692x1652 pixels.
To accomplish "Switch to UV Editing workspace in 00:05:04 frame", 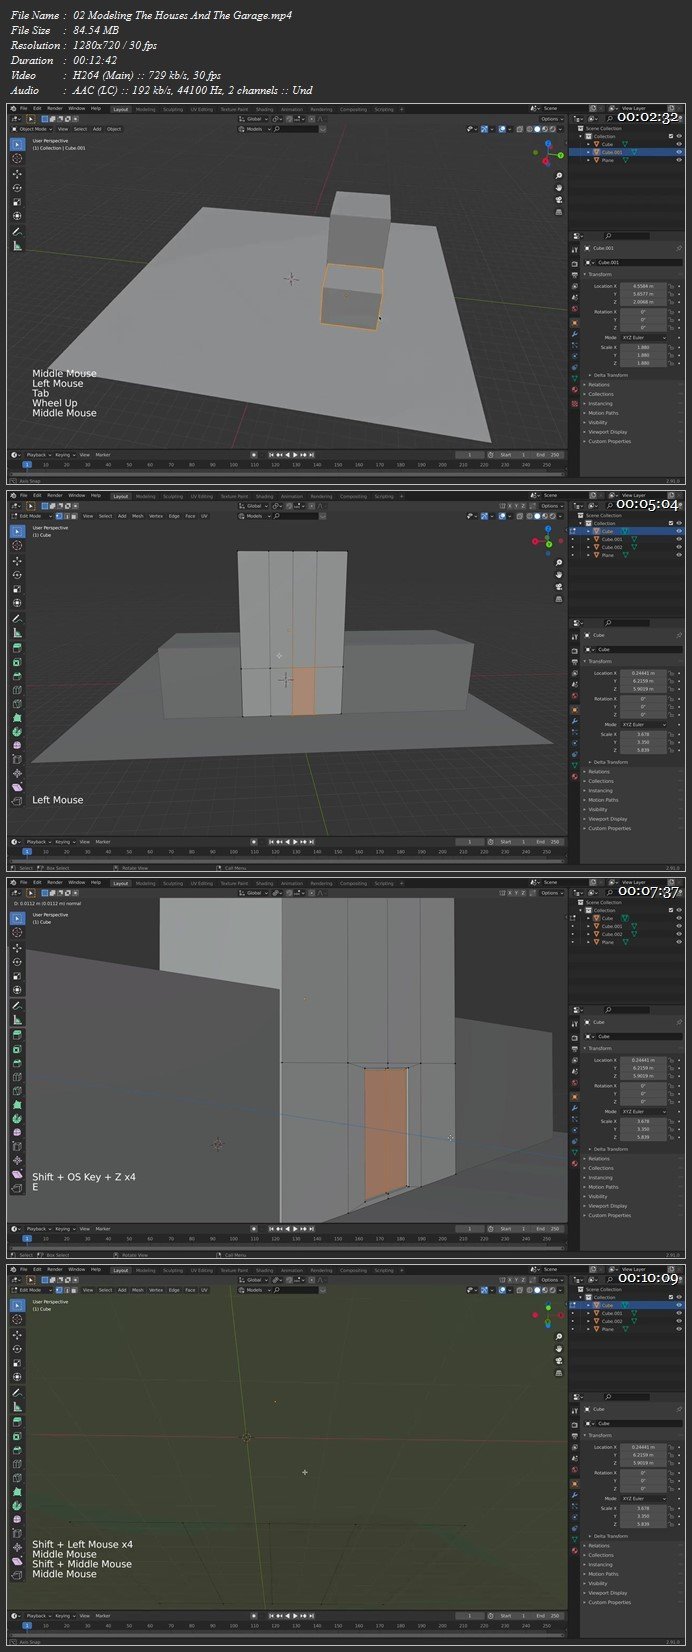I will click(201, 495).
